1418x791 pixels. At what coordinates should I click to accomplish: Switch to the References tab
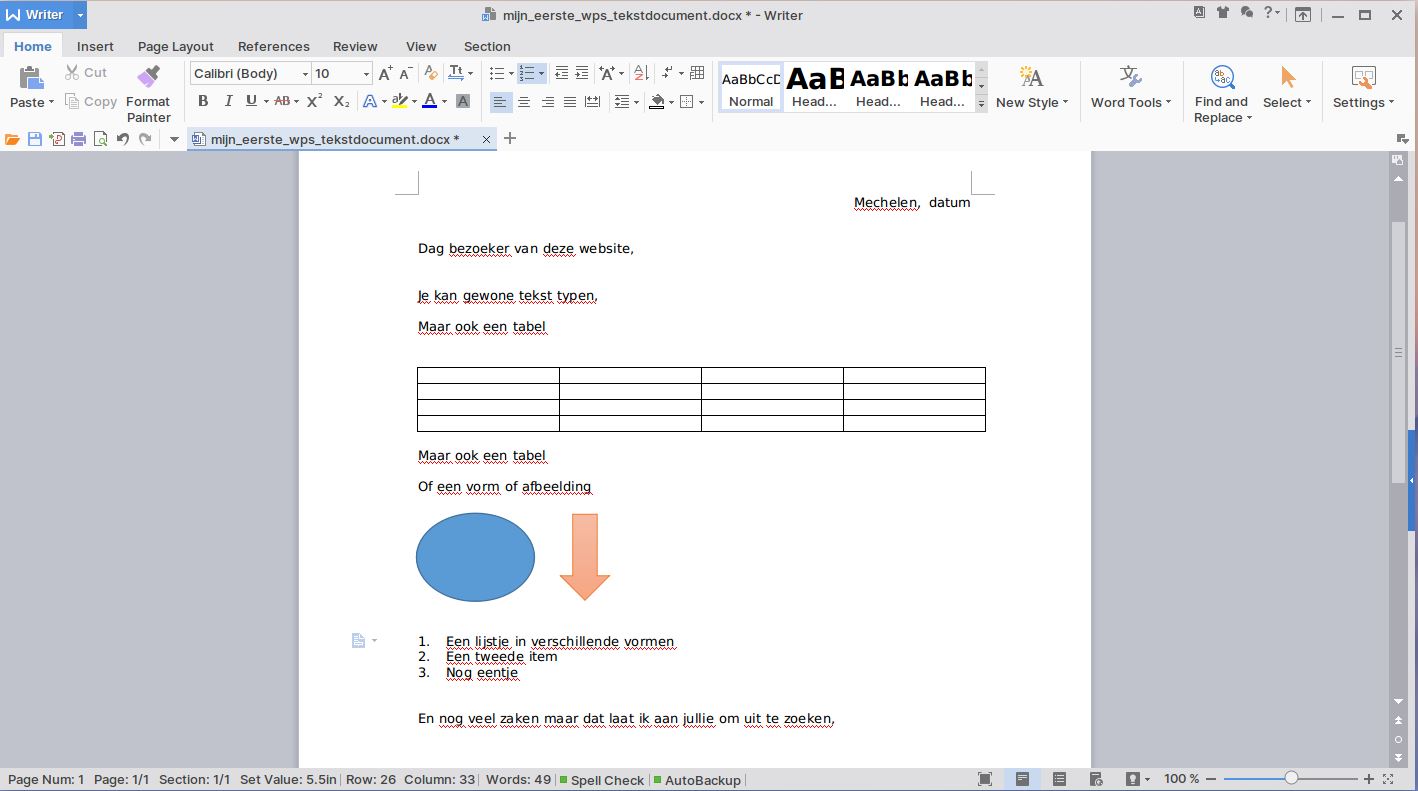click(x=274, y=46)
